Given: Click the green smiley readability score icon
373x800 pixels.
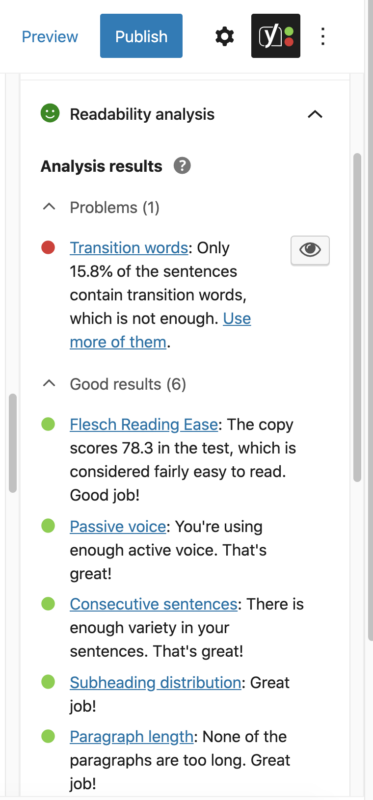Looking at the screenshot, I should [x=50, y=113].
